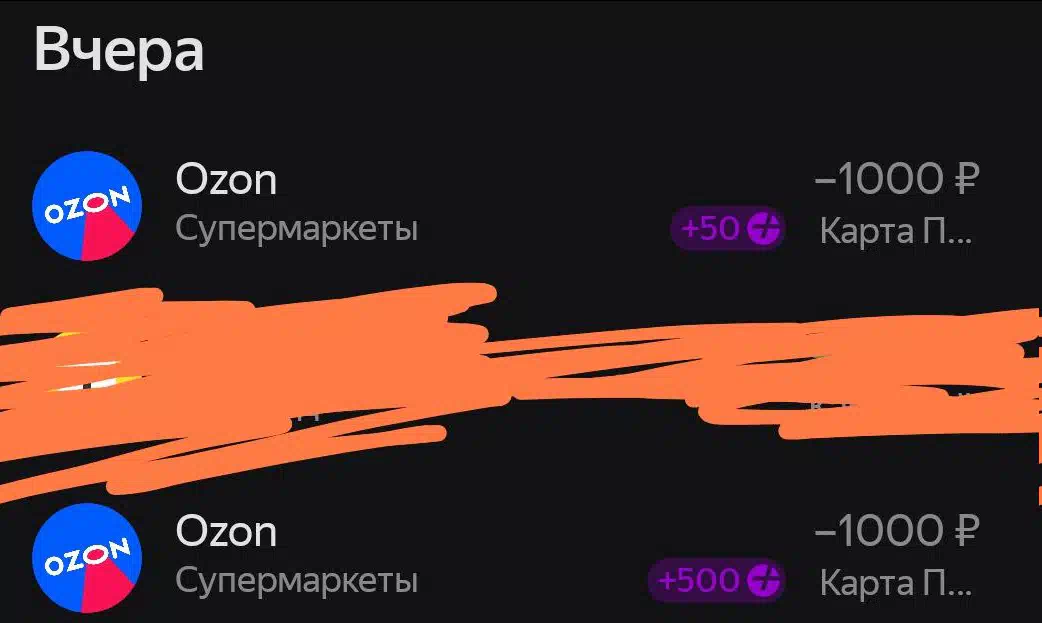Tap the +50 cashback points badge
The height and width of the screenshot is (623, 1042).
click(x=728, y=229)
